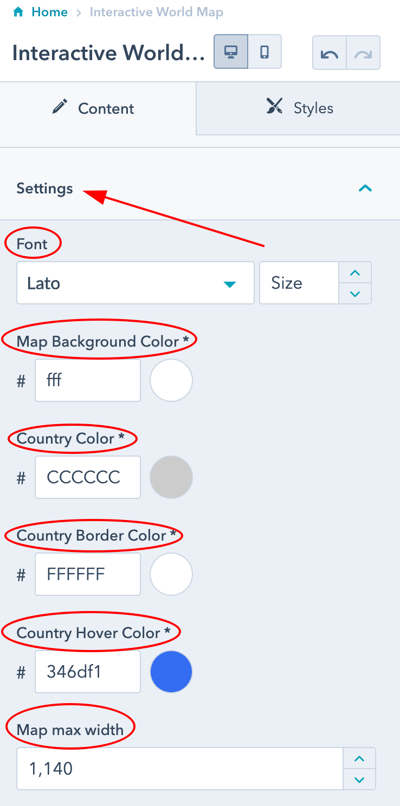Image resolution: width=400 pixels, height=806 pixels.
Task: Click the Home breadcrumb link
Action: tap(49, 12)
